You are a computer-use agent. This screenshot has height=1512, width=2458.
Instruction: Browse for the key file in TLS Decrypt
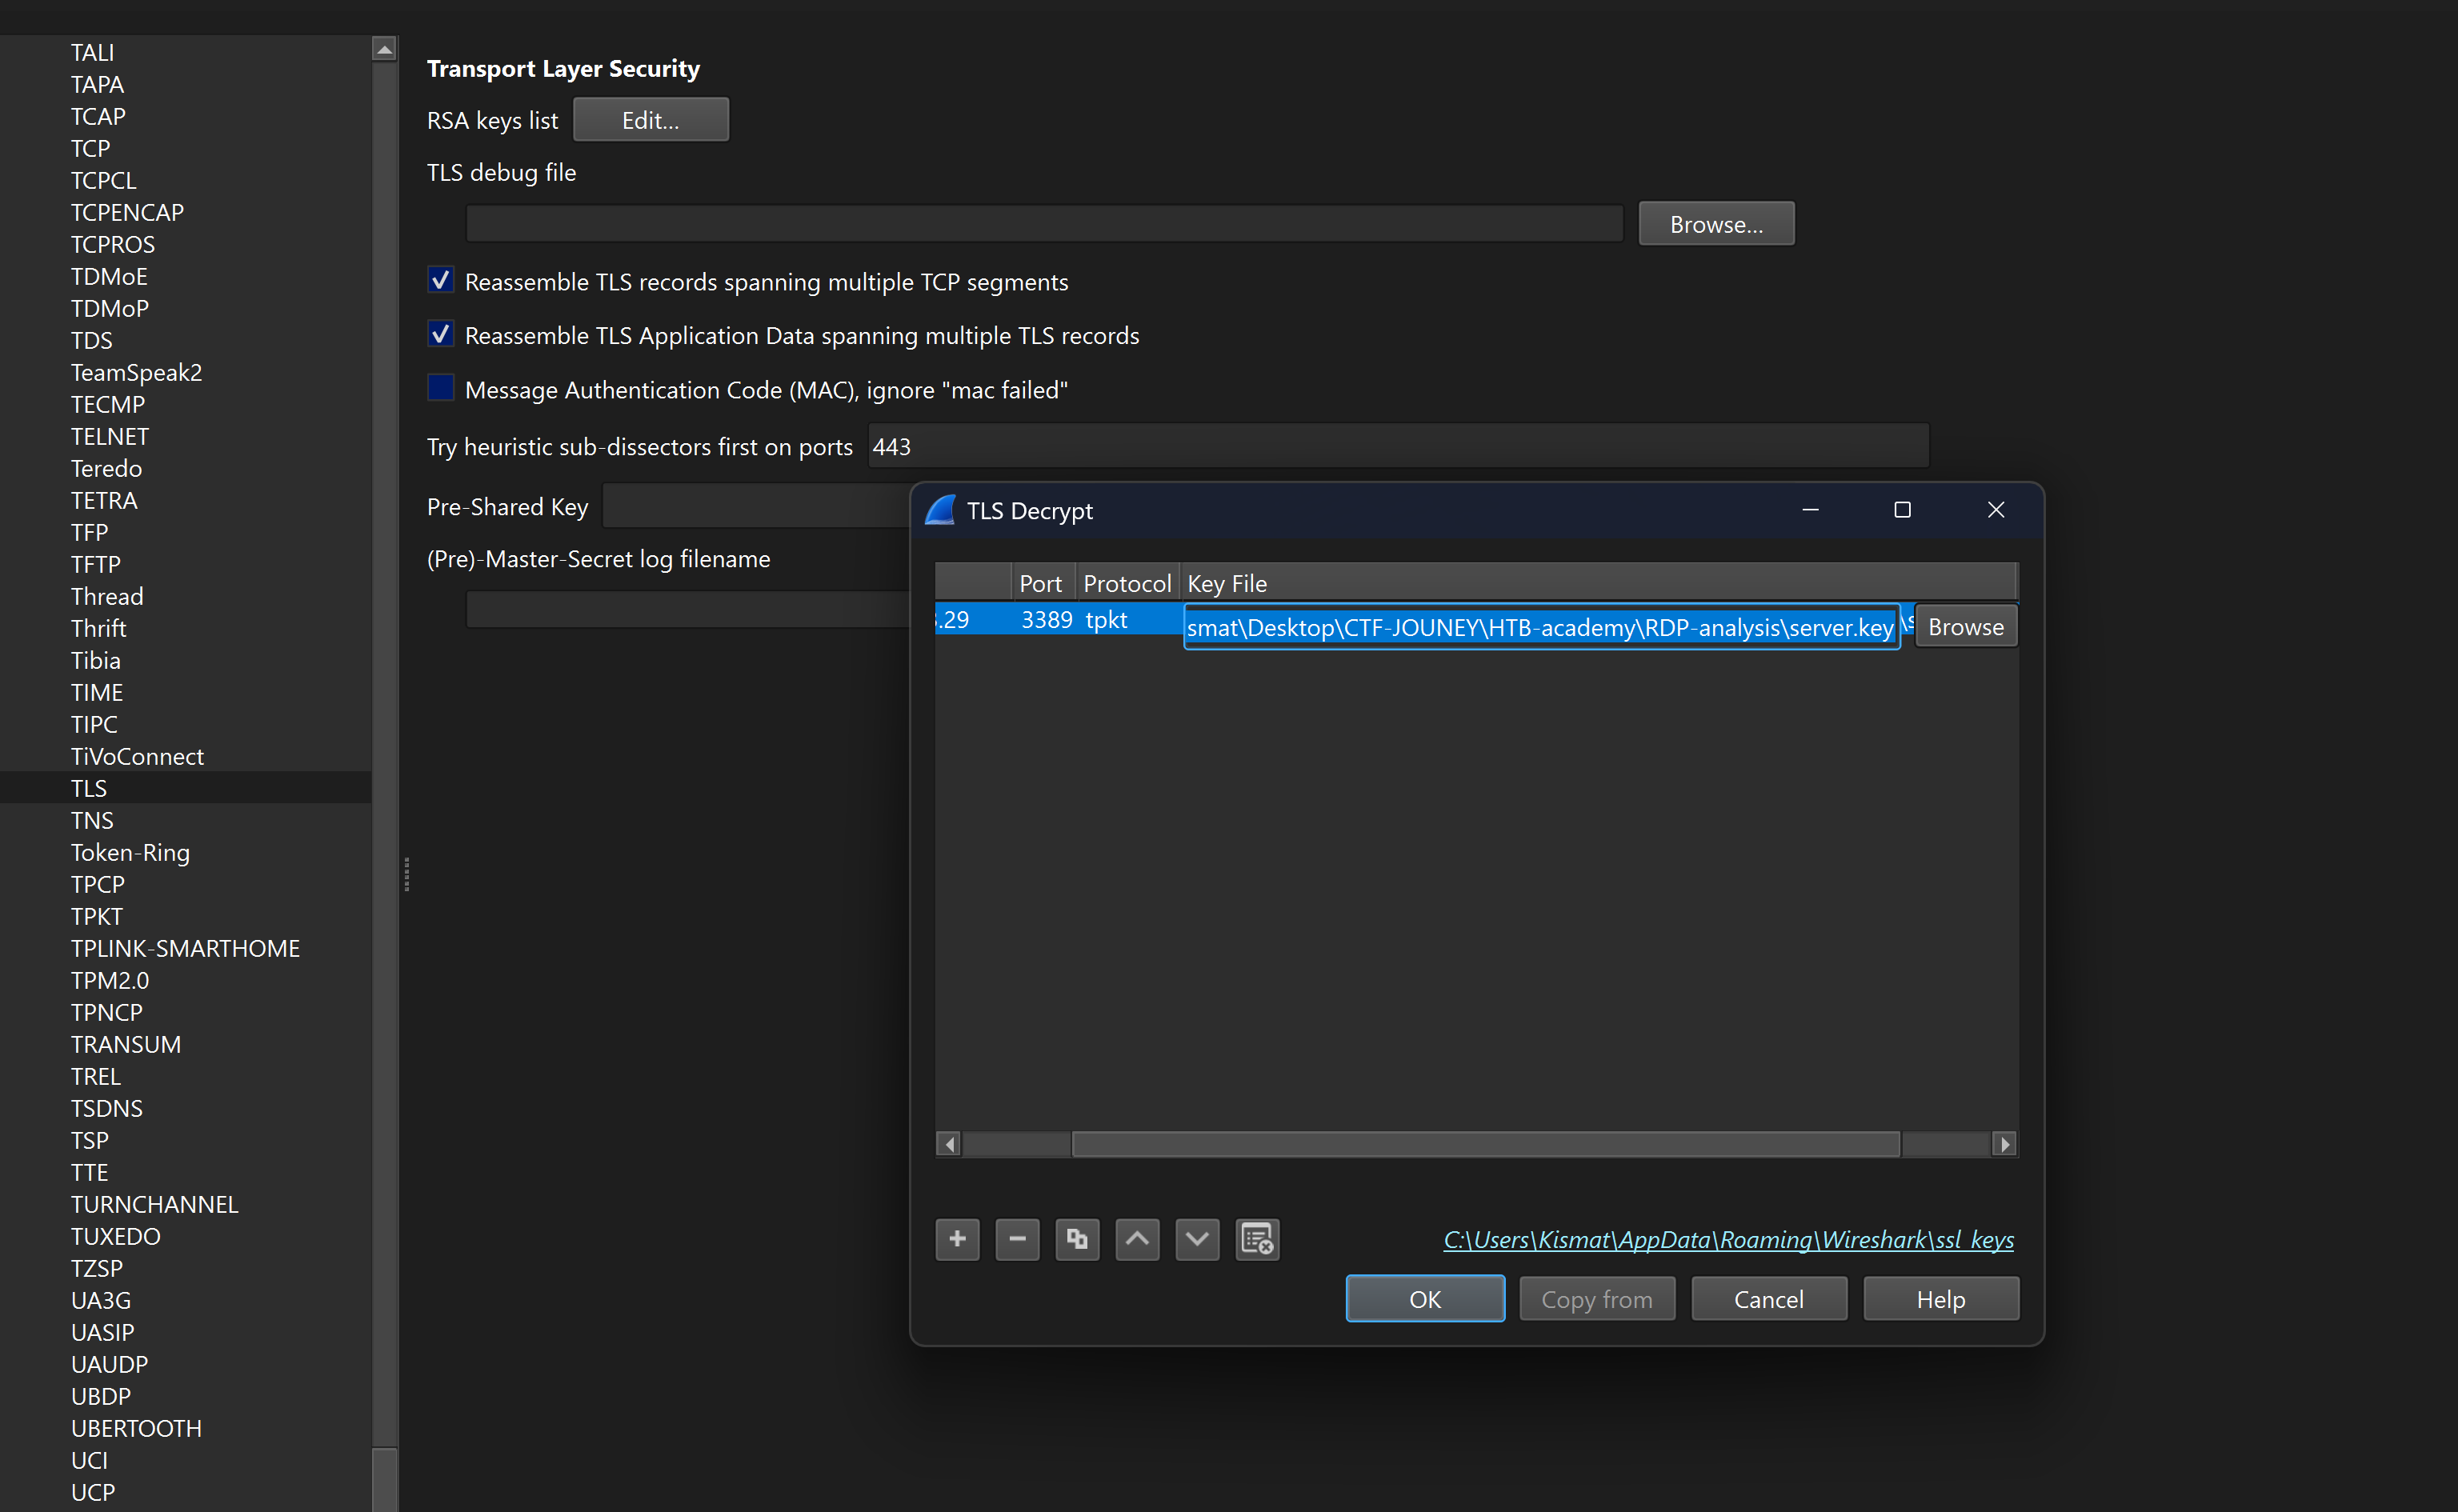click(1965, 627)
